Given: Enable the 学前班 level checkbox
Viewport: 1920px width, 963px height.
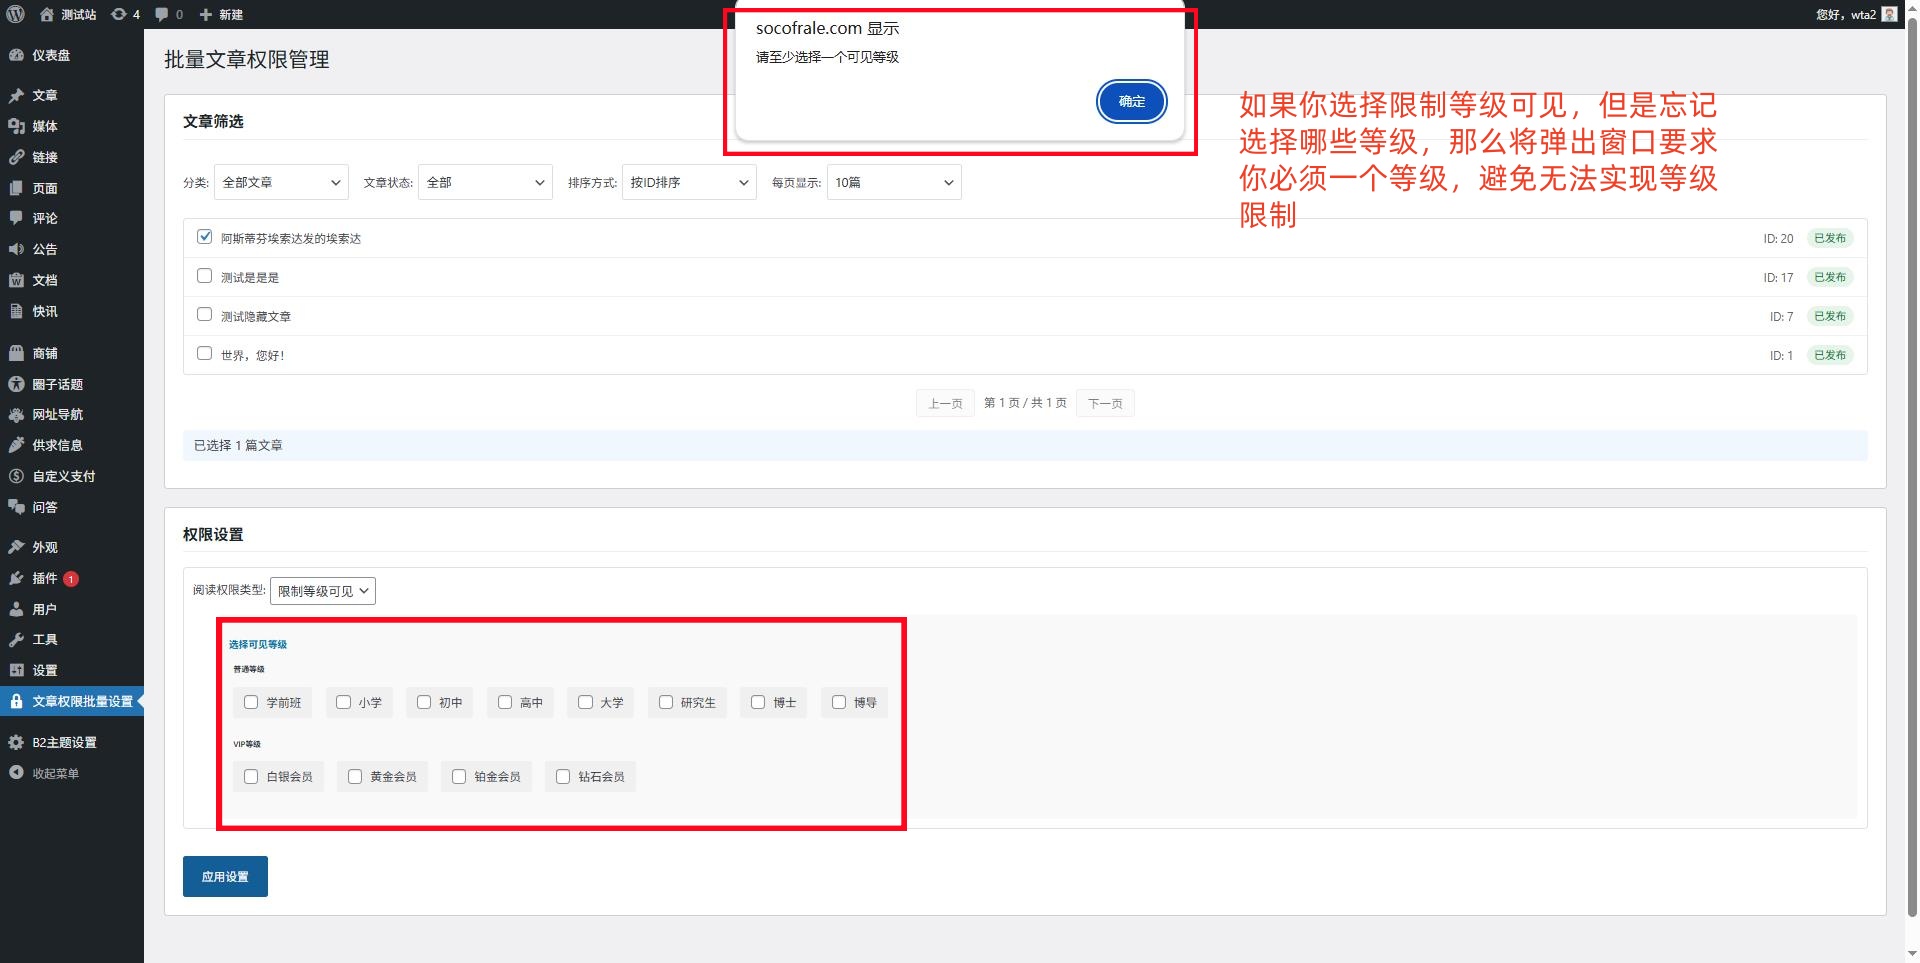Looking at the screenshot, I should coord(251,702).
